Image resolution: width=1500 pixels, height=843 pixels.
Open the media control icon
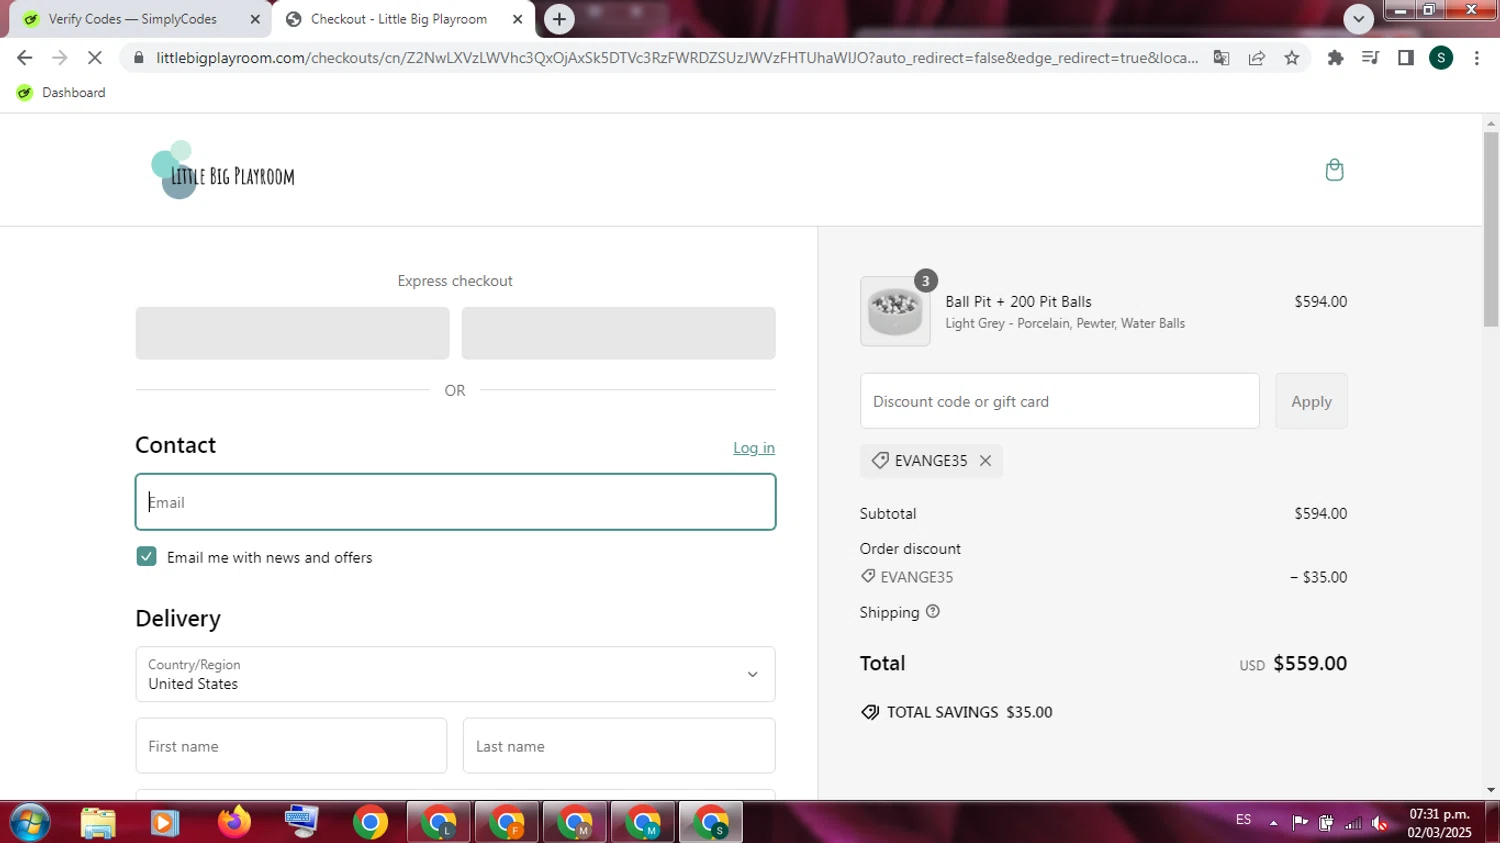point(1370,58)
